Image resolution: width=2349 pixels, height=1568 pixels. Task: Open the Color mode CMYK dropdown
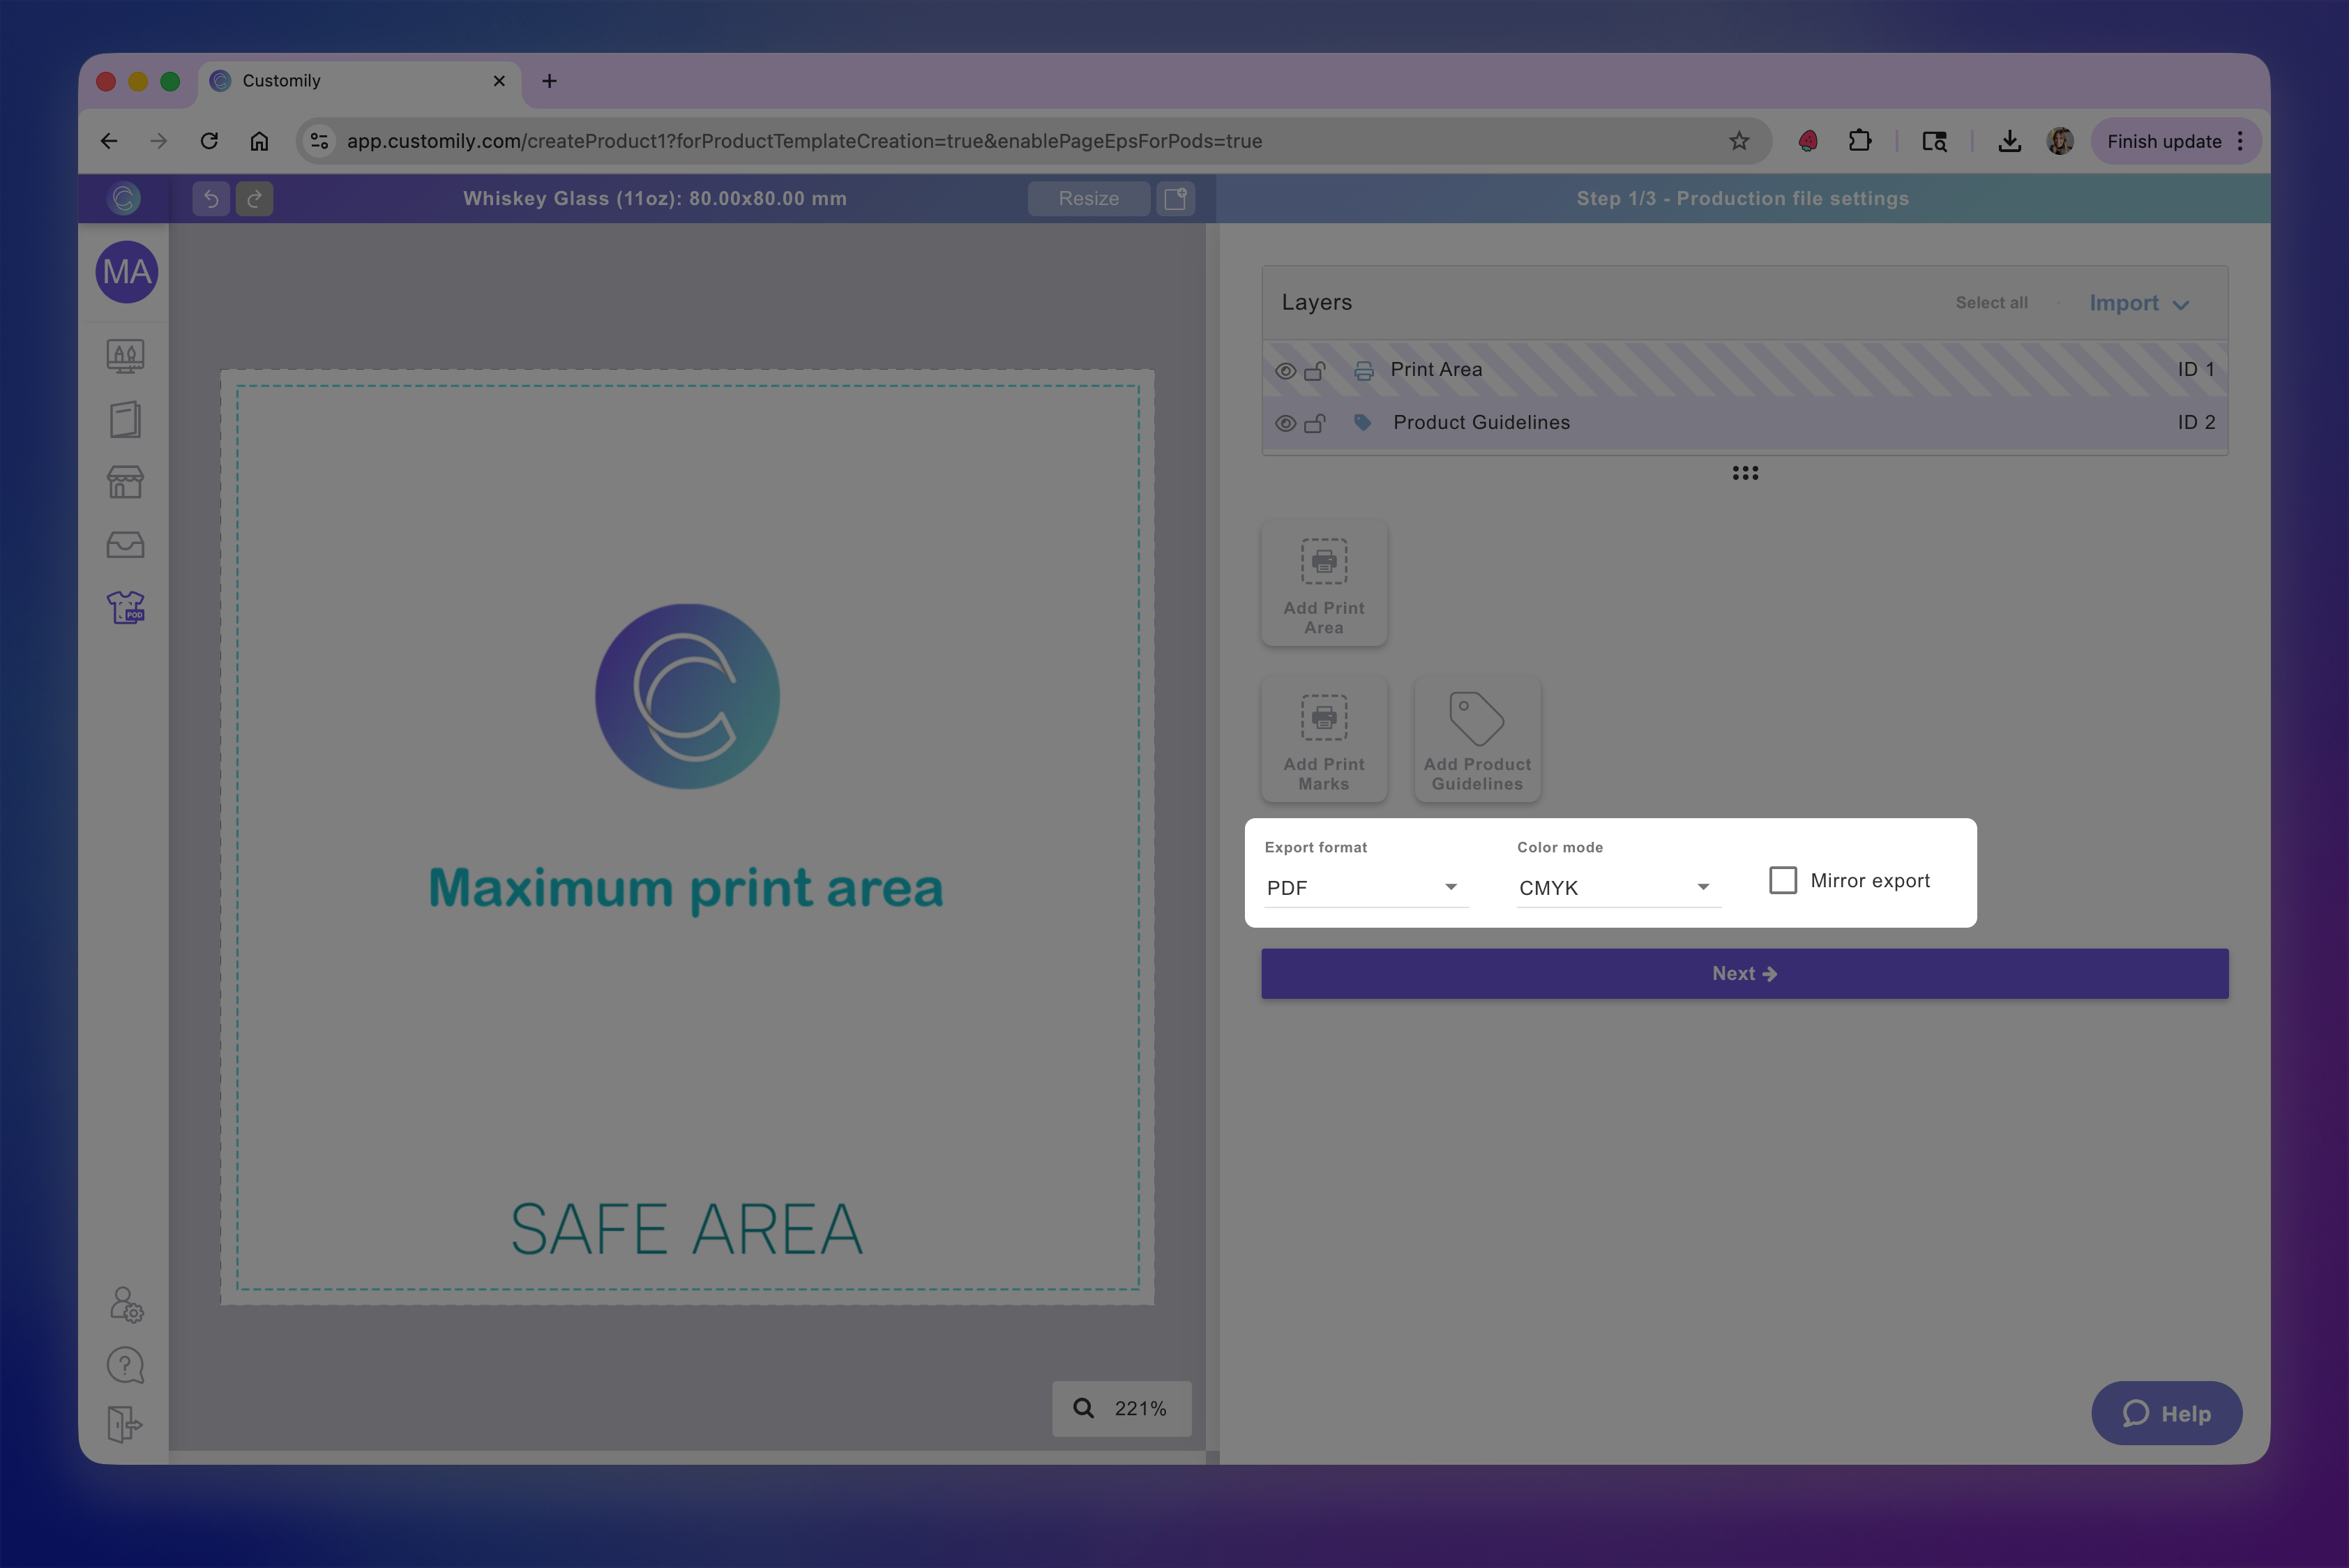pos(1617,888)
